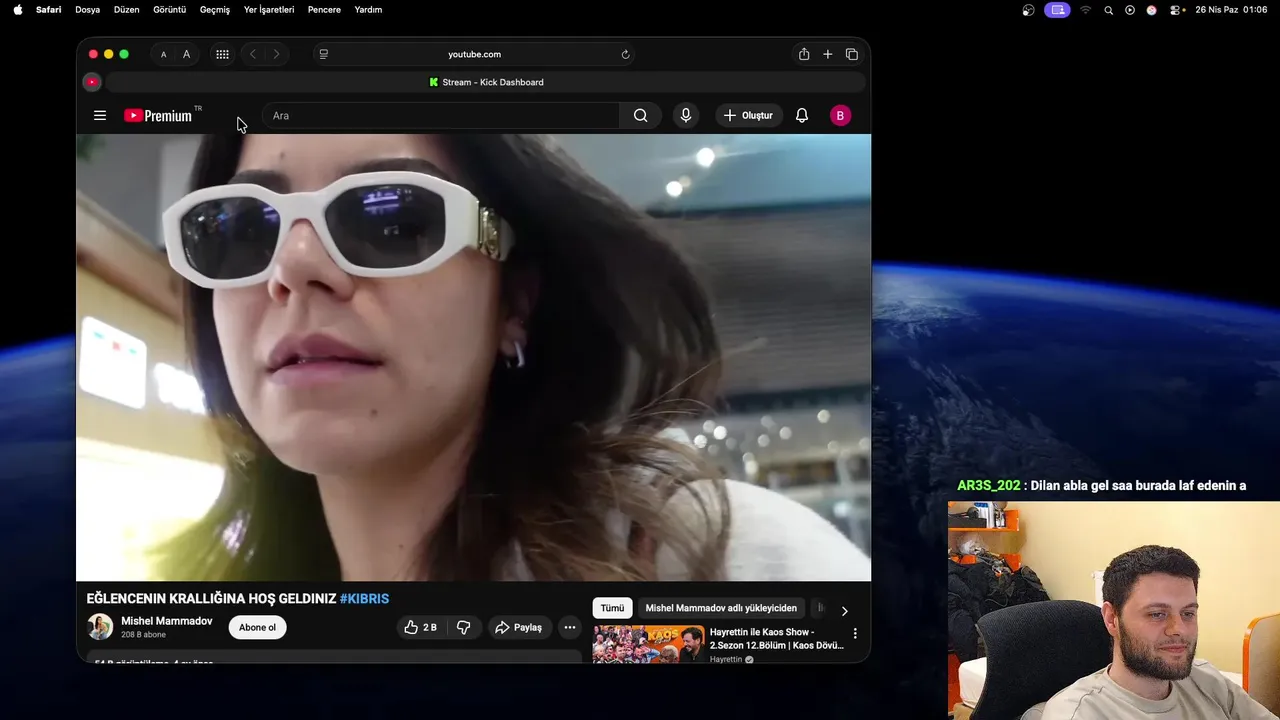Viewport: 1280px width, 720px height.
Task: Select Mishel Mammadov adlı yükleyiciden chip
Action: click(x=721, y=608)
